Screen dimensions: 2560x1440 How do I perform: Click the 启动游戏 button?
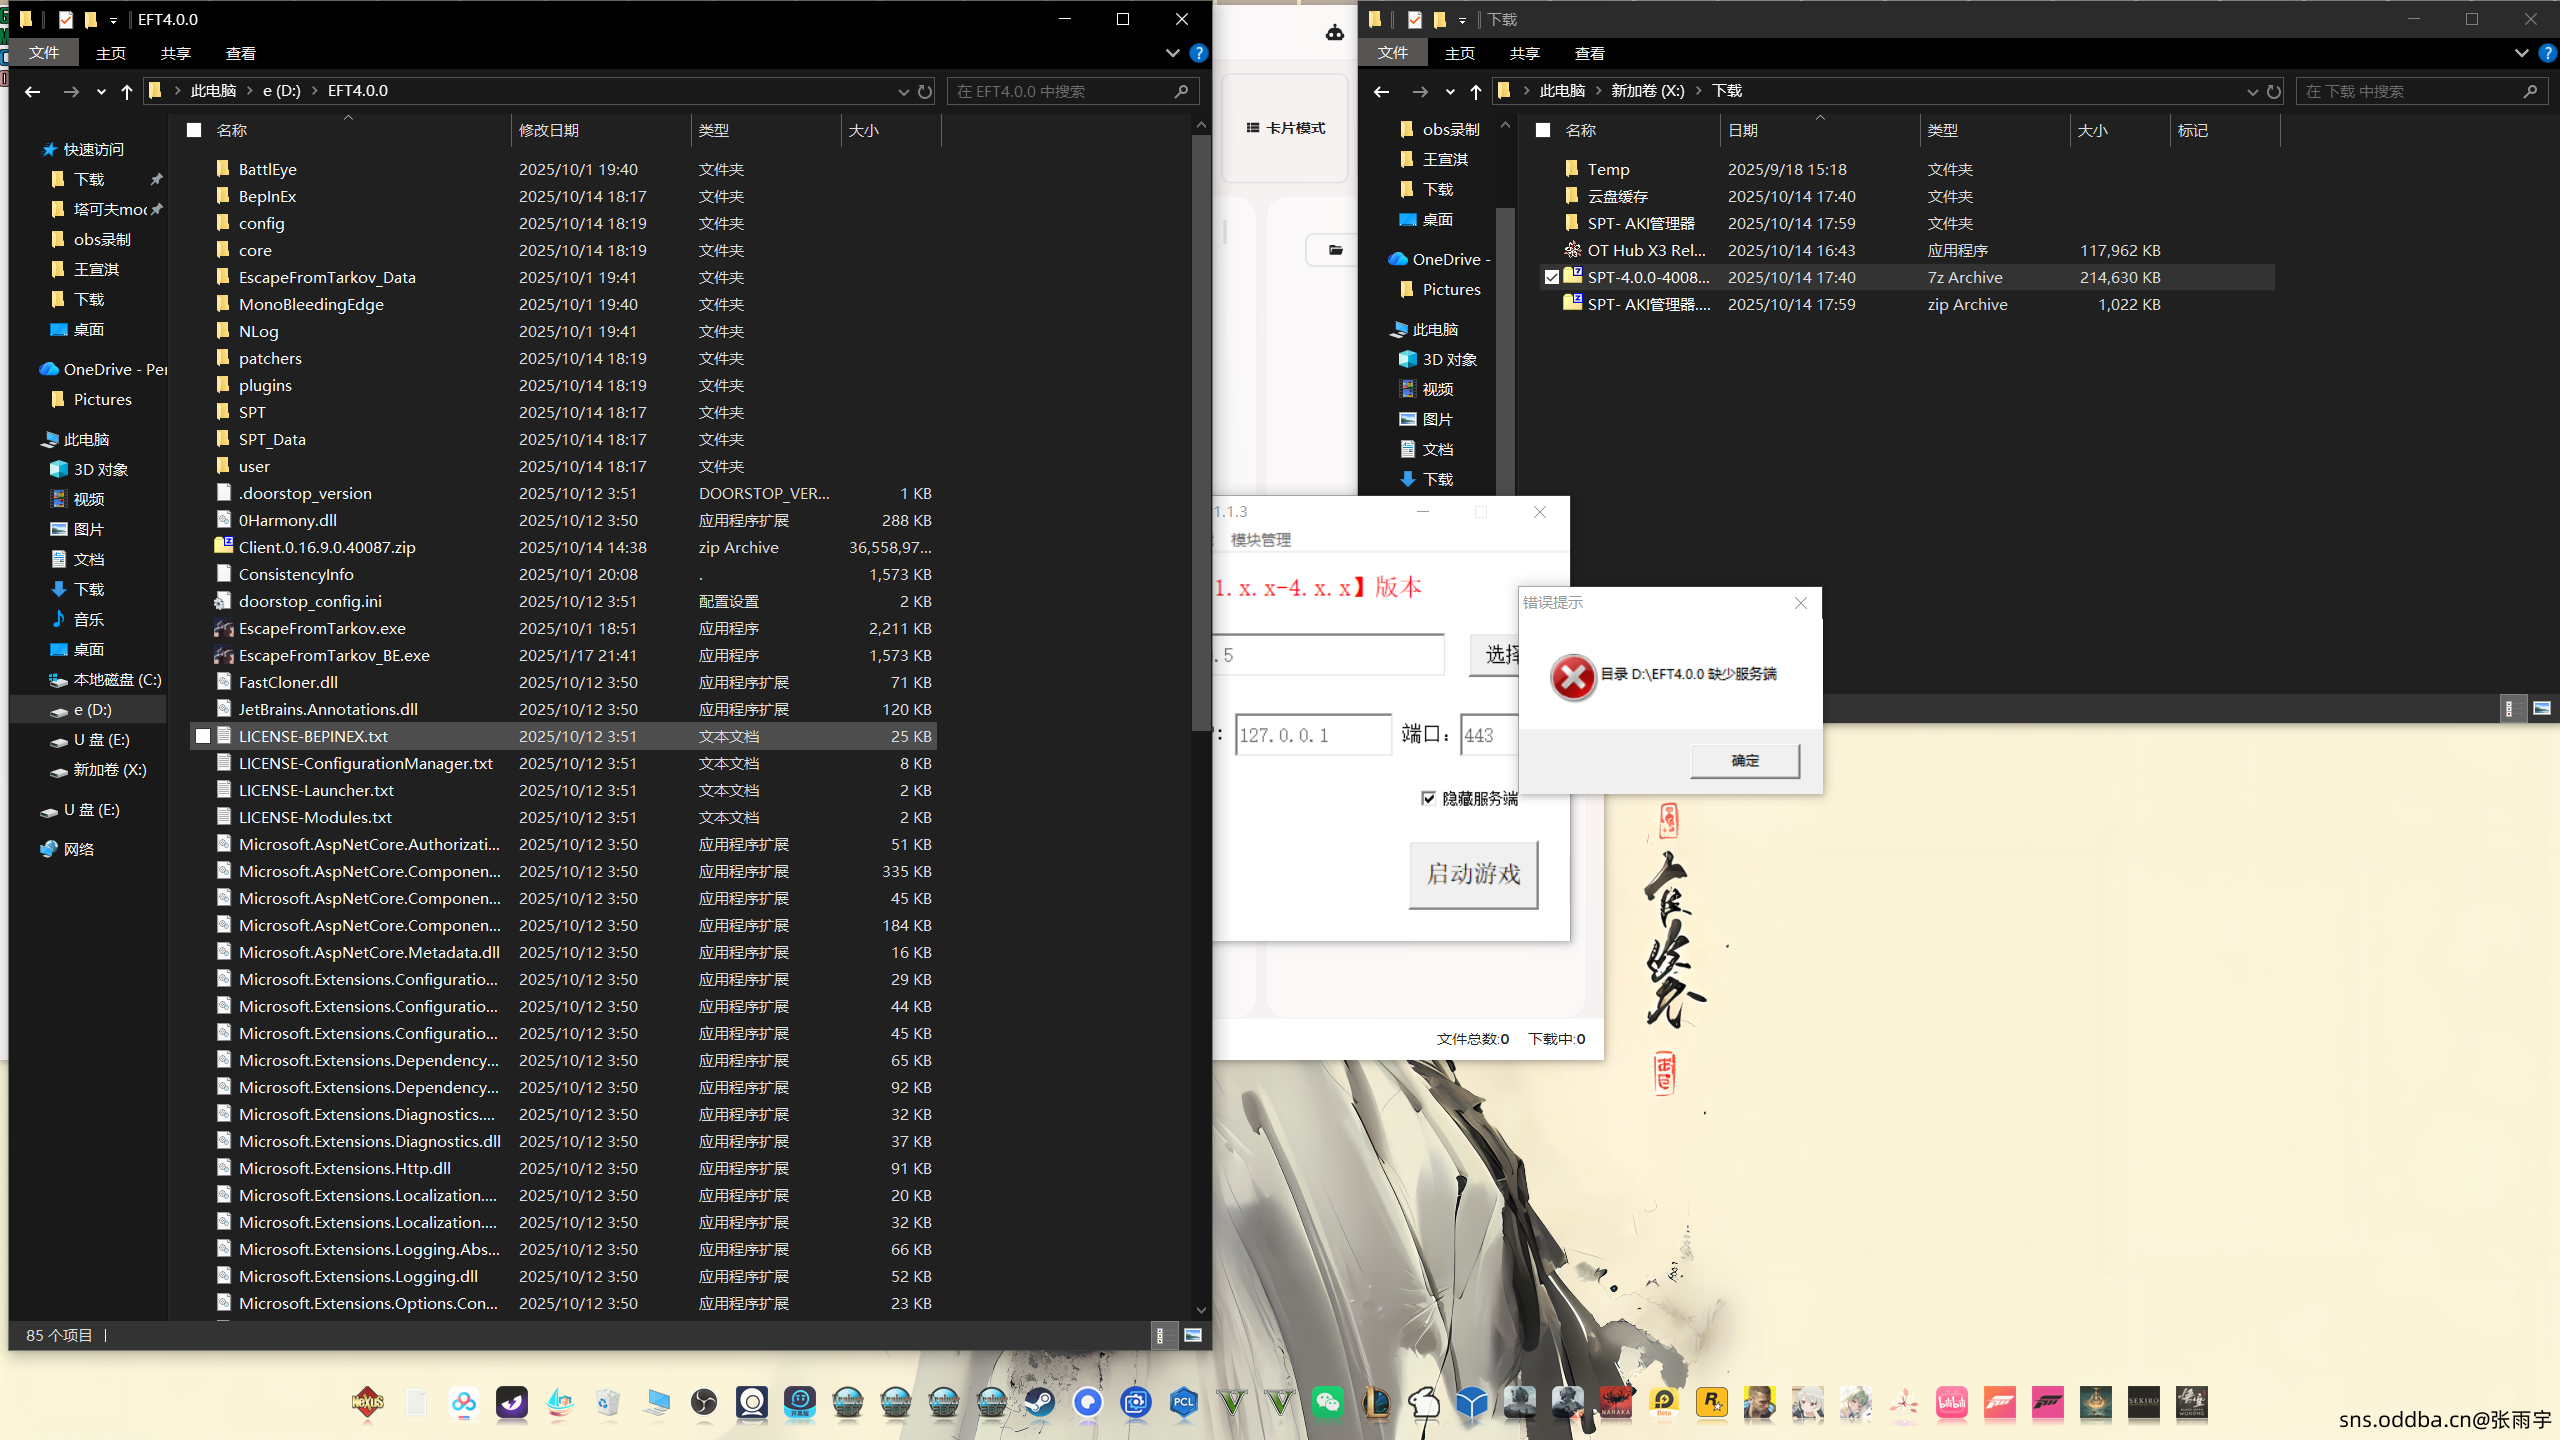(1473, 874)
